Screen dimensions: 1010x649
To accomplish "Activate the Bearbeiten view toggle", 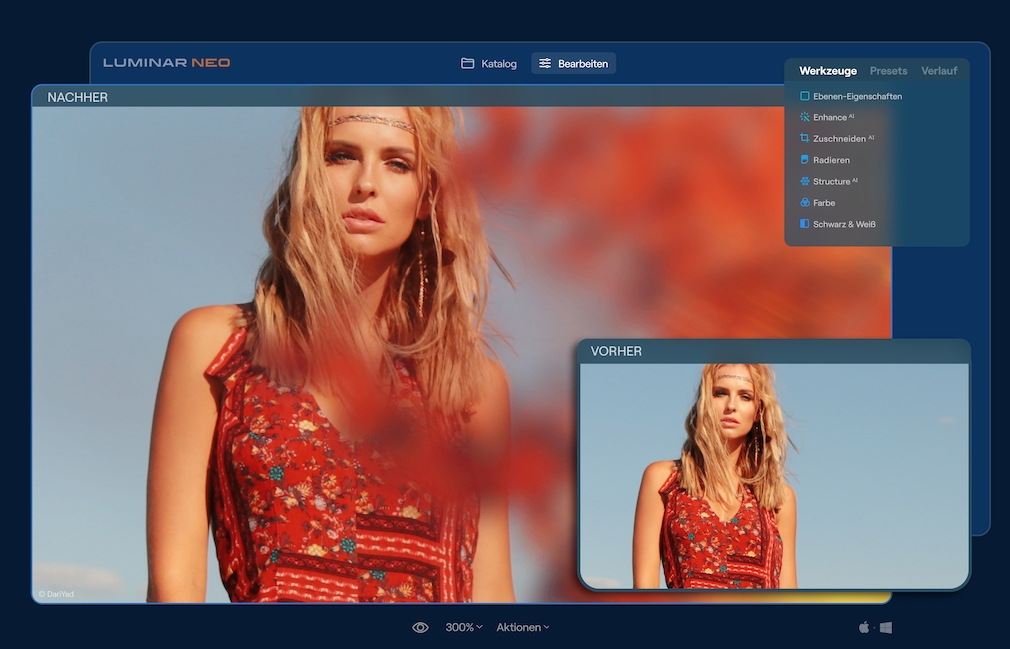I will pos(573,62).
